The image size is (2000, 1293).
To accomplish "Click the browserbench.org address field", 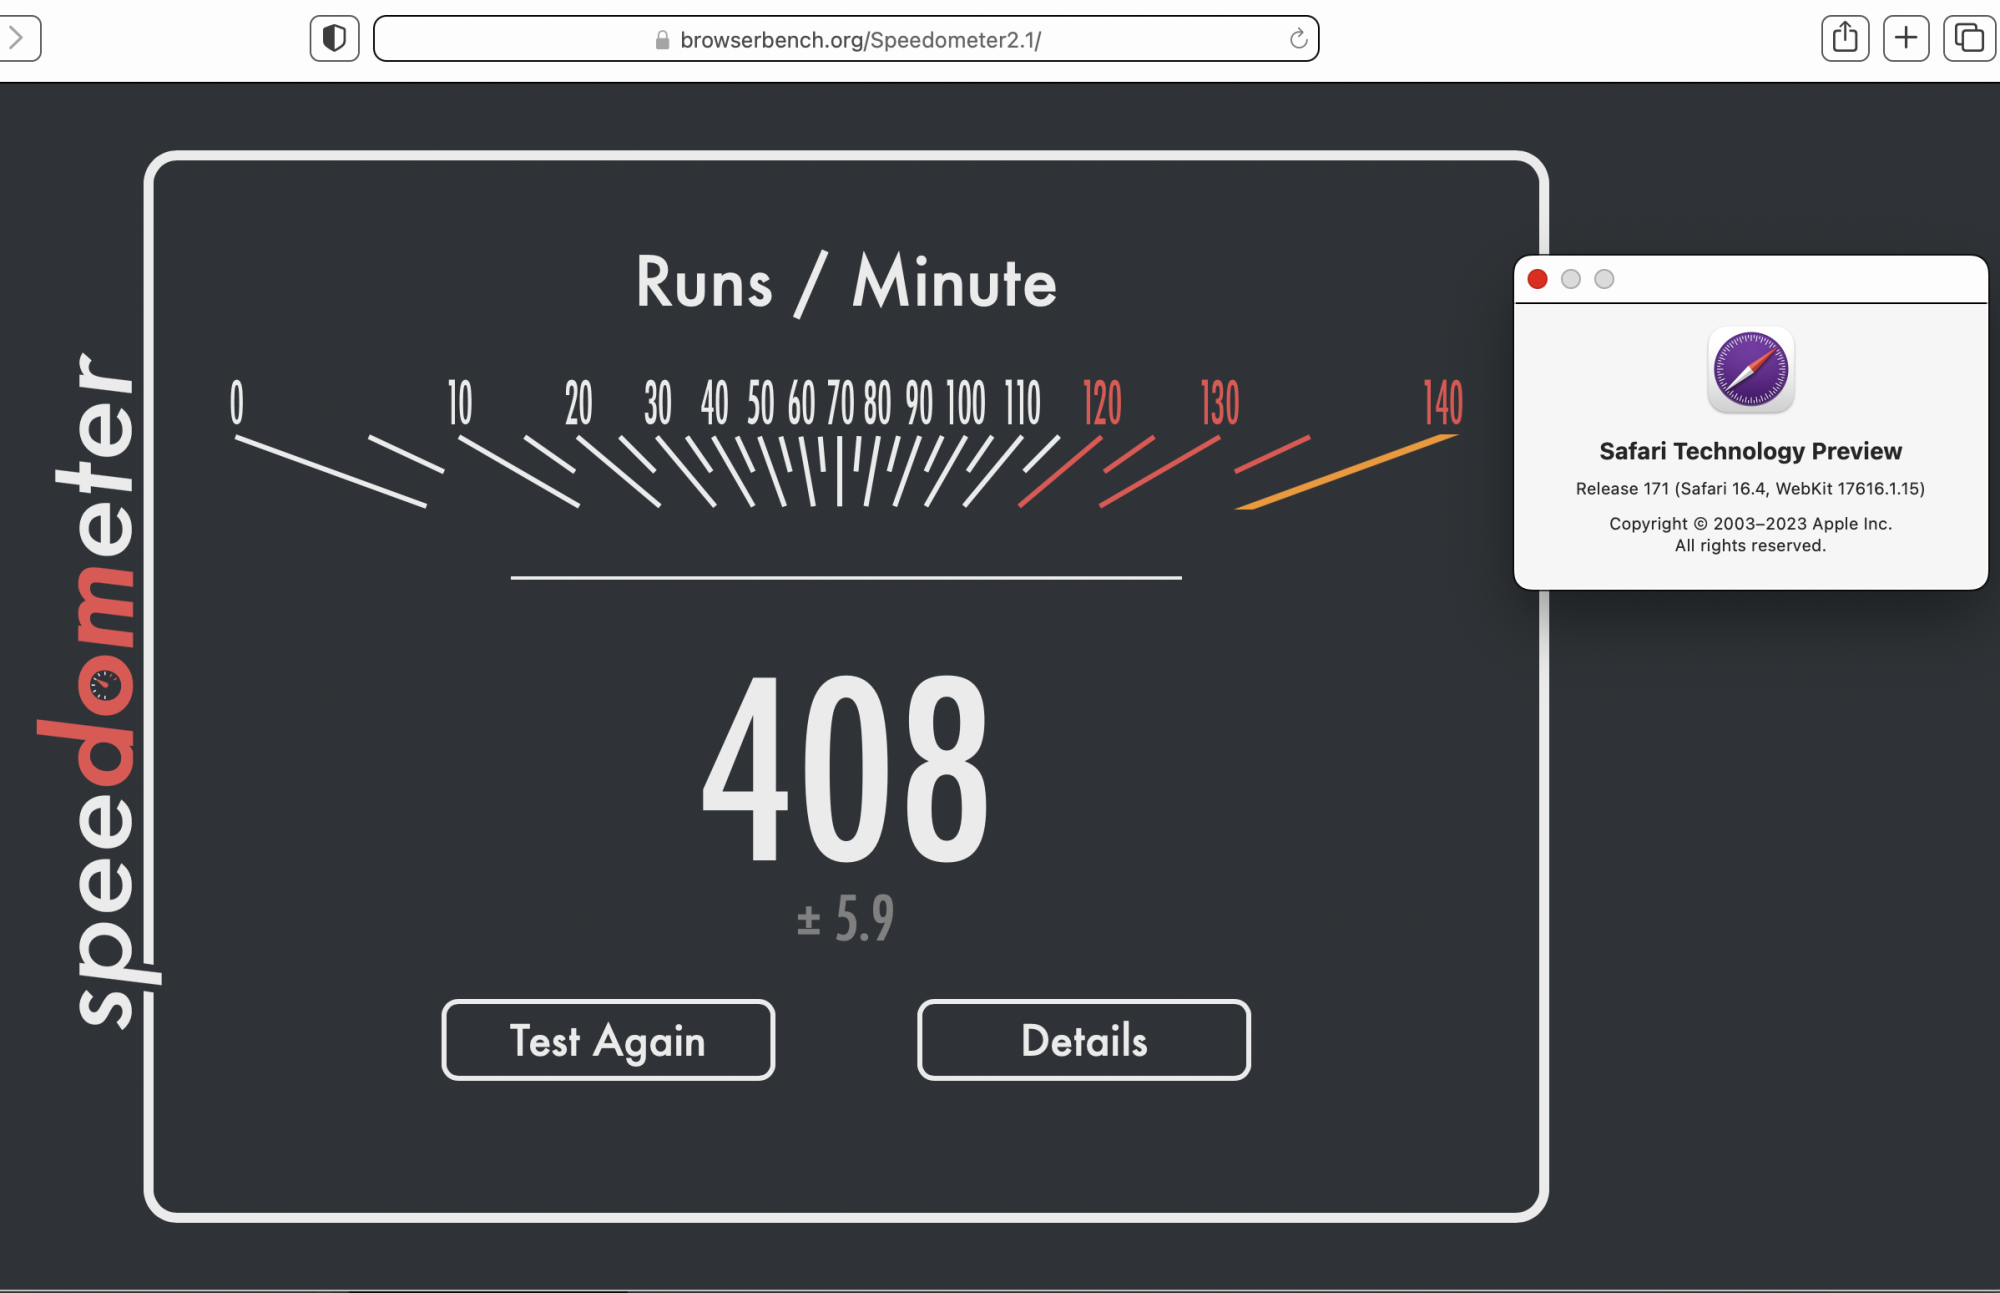I will tap(860, 40).
